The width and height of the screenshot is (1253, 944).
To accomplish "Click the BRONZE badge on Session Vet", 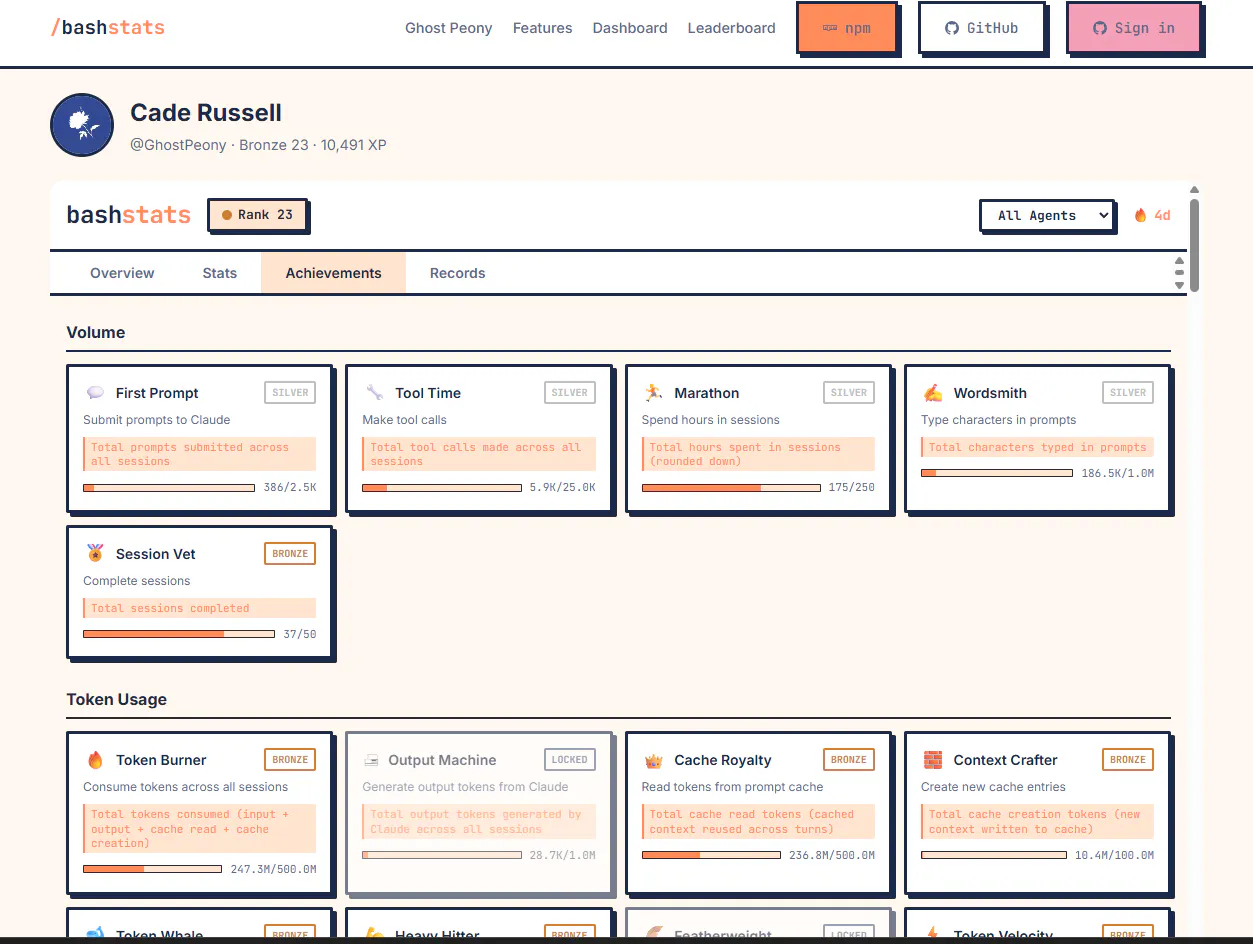I will coord(290,554).
